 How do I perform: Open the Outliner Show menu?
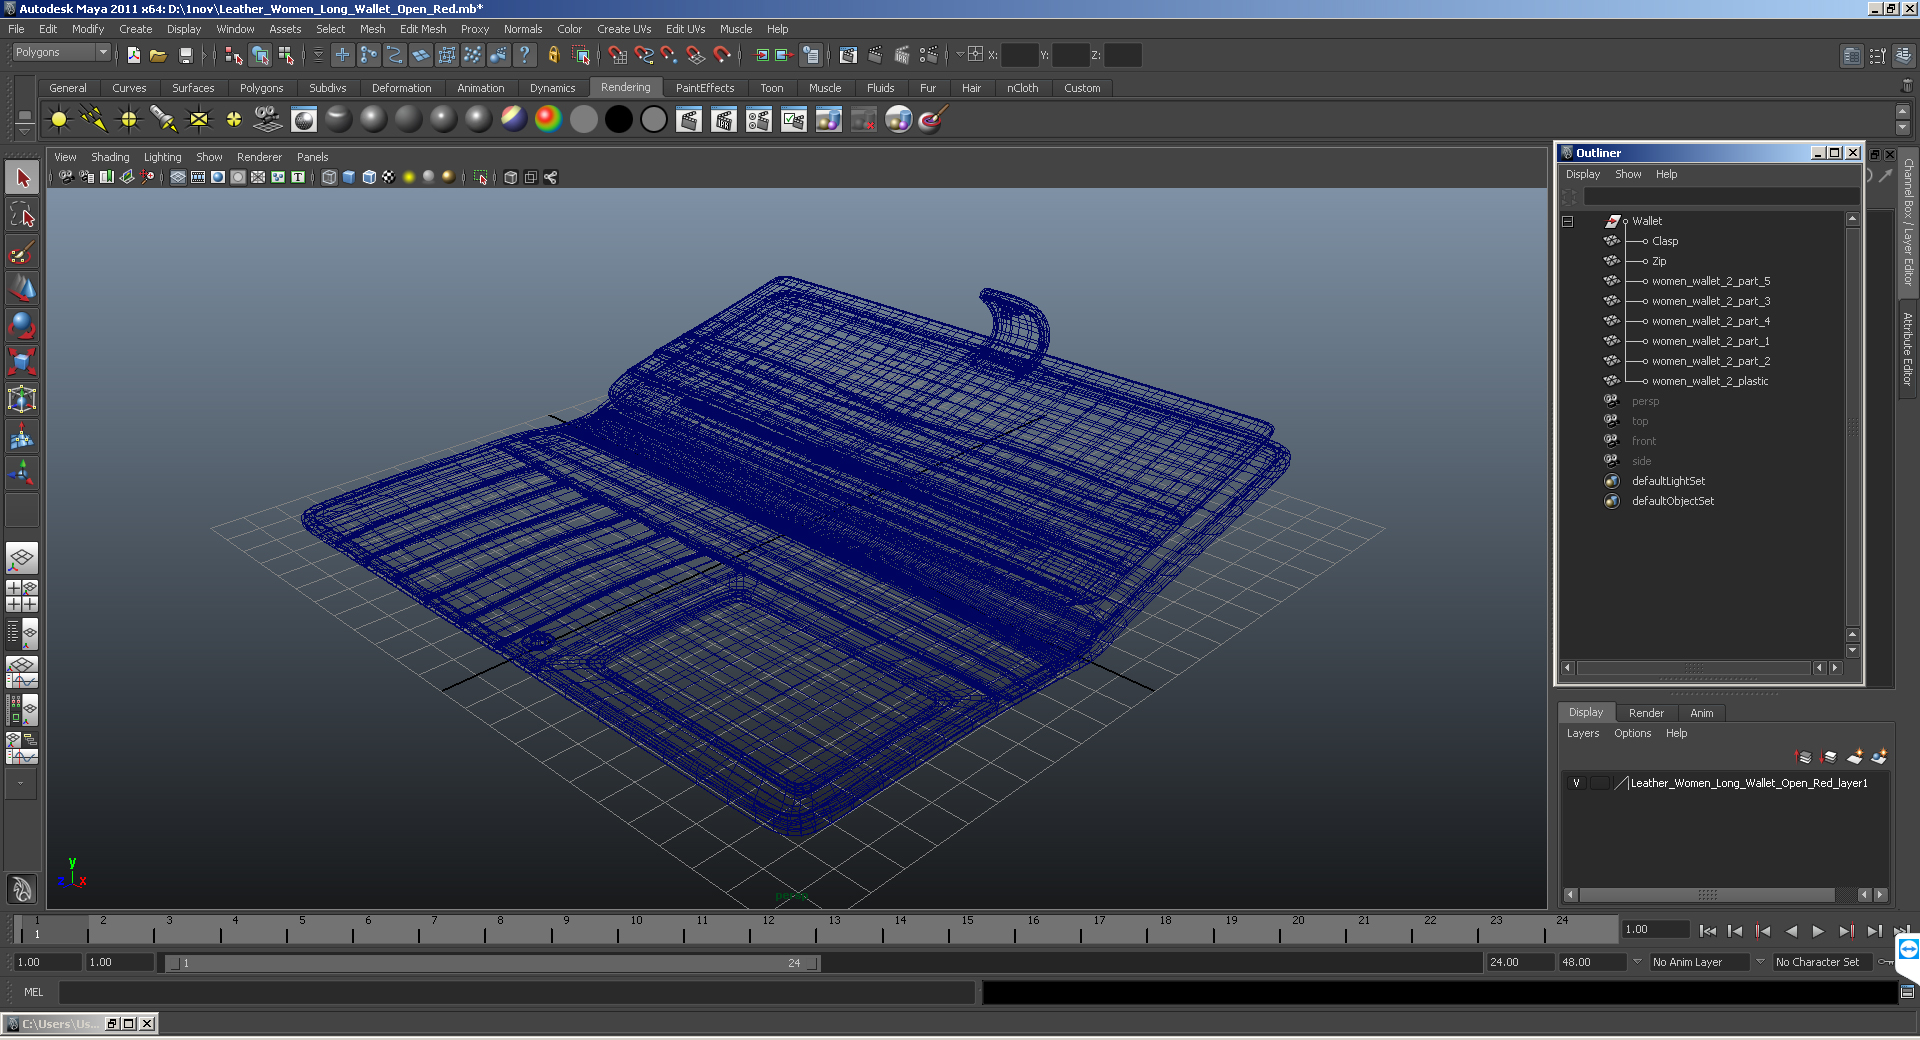pos(1628,174)
